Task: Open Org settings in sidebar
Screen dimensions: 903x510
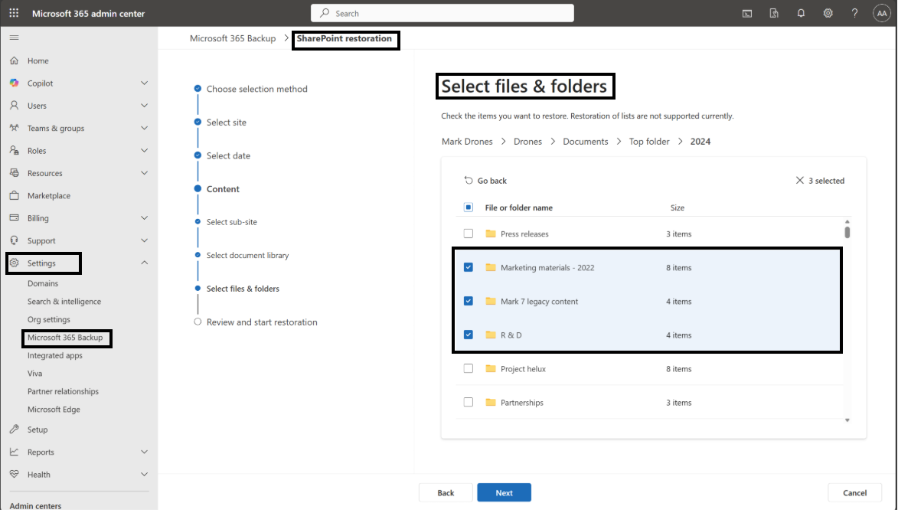Action: [49, 320]
